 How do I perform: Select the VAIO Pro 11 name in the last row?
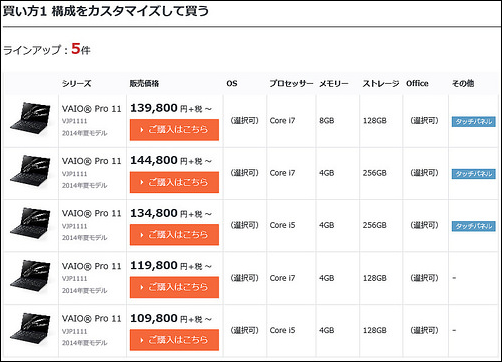point(92,319)
